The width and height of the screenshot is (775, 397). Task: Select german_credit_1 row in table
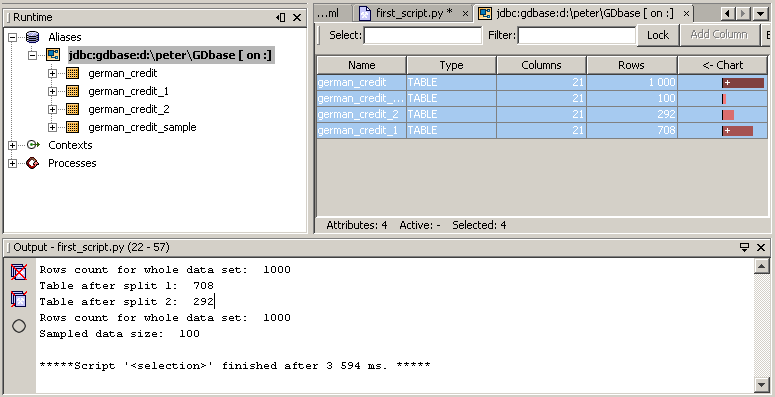point(542,131)
